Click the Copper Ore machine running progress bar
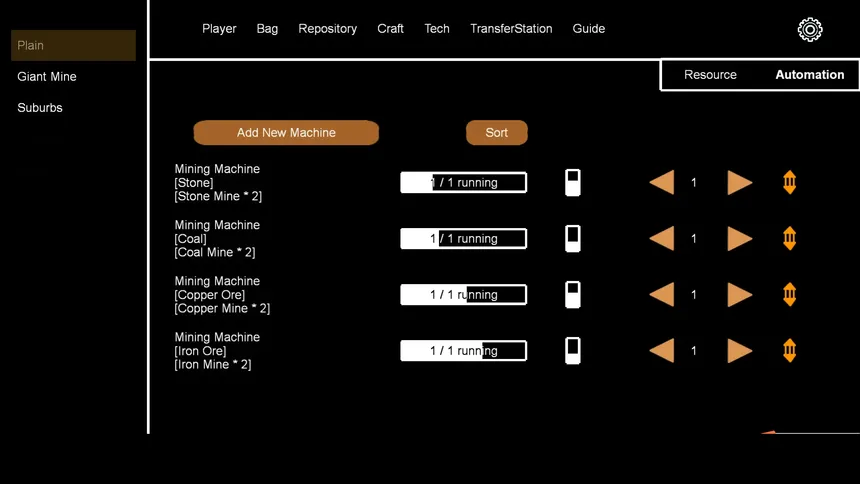Screen dimensions: 860x484 pos(463,295)
